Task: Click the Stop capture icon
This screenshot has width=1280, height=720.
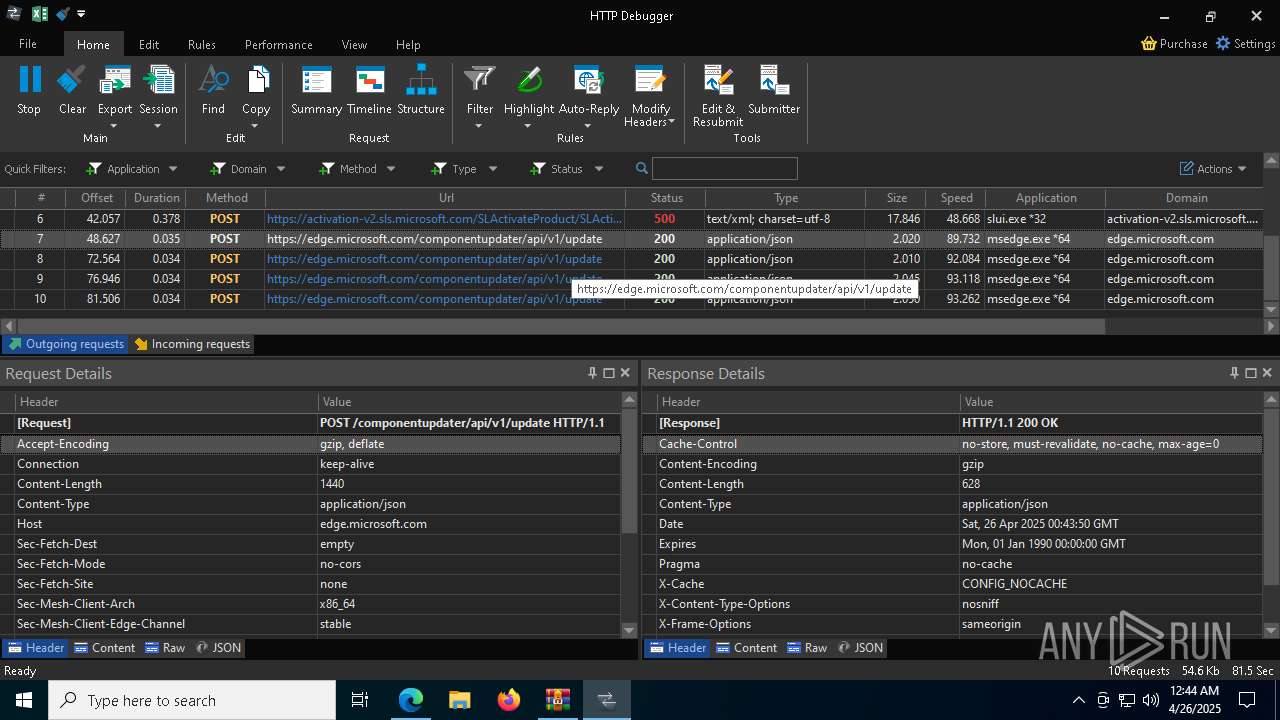Action: pos(29,80)
